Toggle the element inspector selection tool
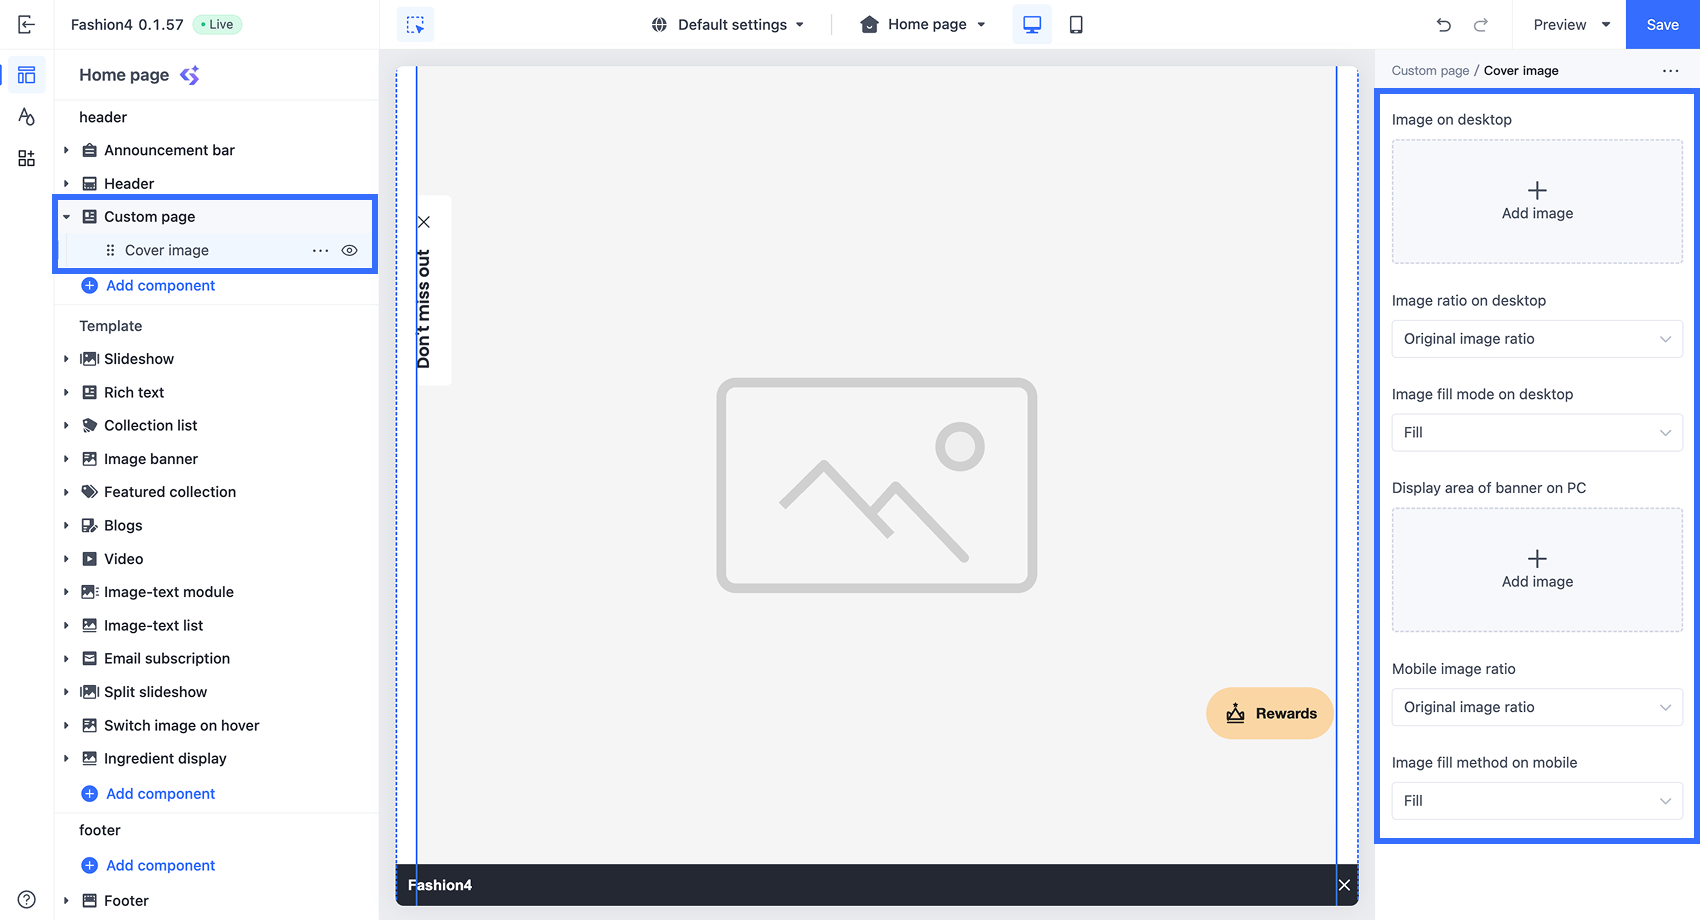Image resolution: width=1700 pixels, height=920 pixels. point(415,24)
